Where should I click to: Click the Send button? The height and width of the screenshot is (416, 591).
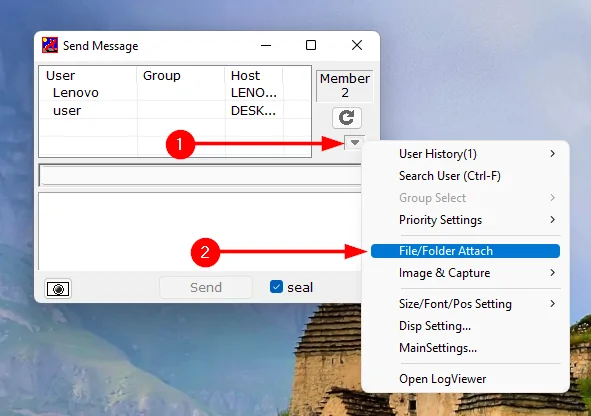[206, 288]
